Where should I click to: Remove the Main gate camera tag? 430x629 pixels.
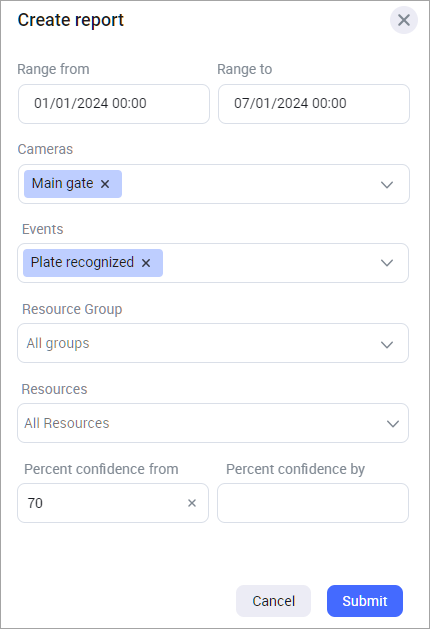[x=105, y=184]
